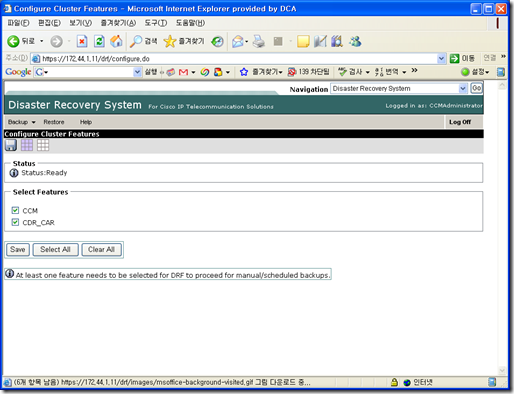
Task: Open the Navigation dropdown list
Action: (463, 88)
